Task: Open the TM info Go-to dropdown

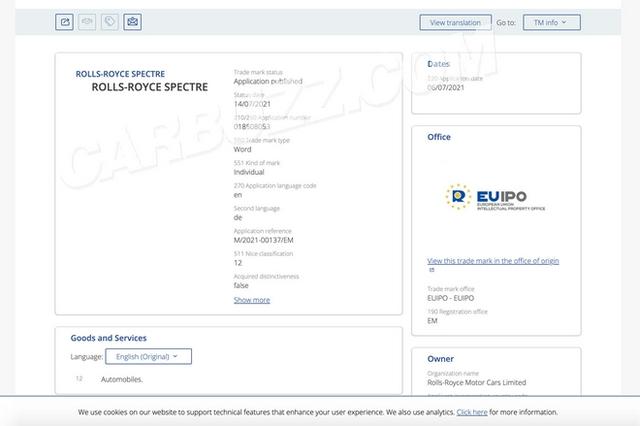Action: [x=551, y=22]
